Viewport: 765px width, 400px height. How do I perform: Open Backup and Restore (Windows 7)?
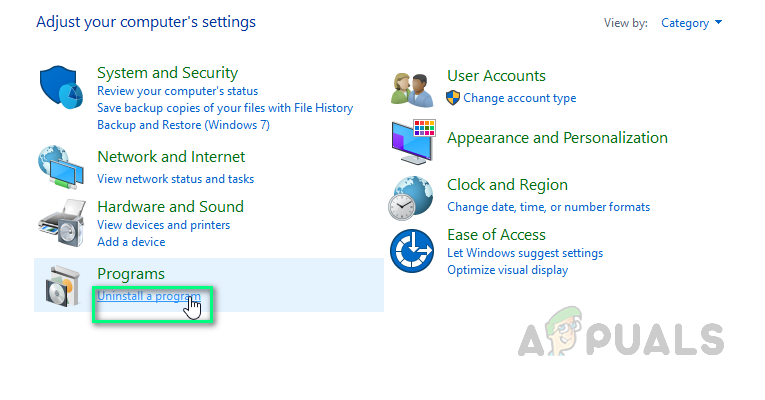(x=183, y=125)
